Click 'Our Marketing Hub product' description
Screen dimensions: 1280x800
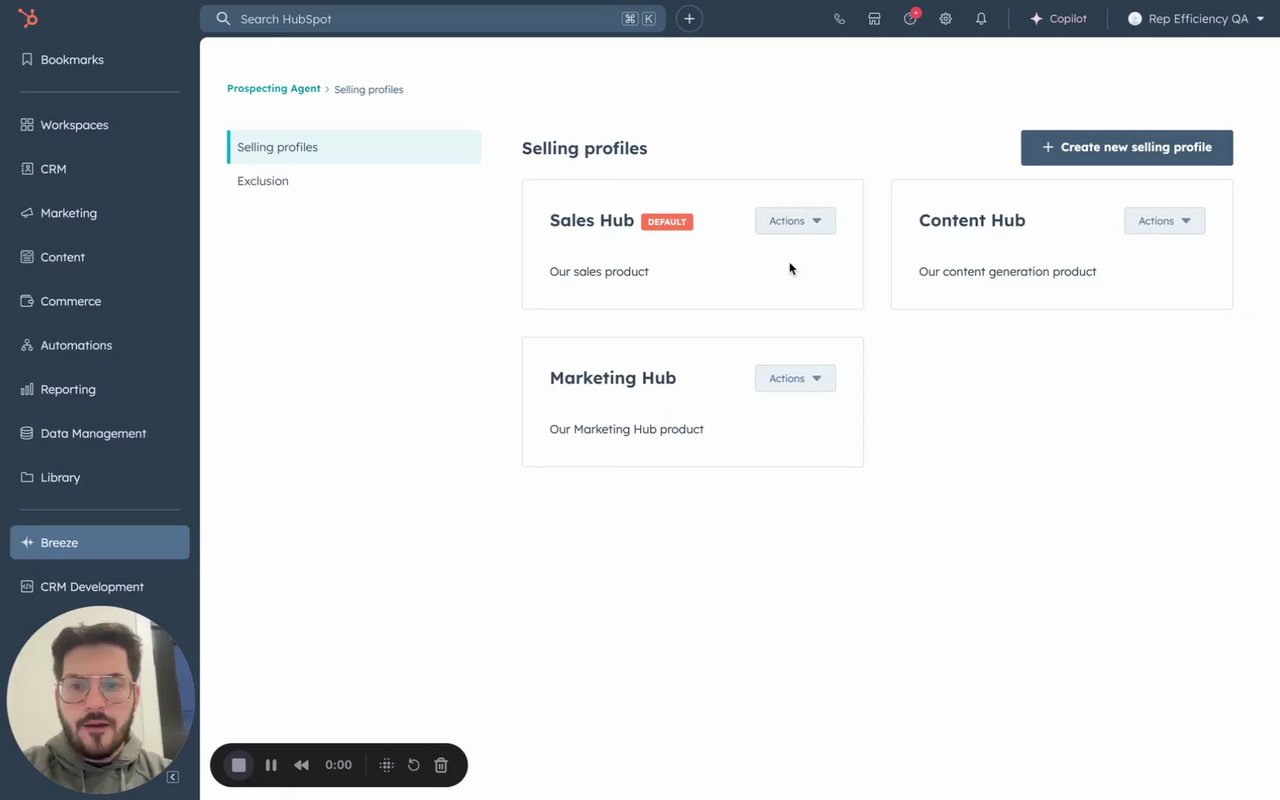click(x=627, y=430)
